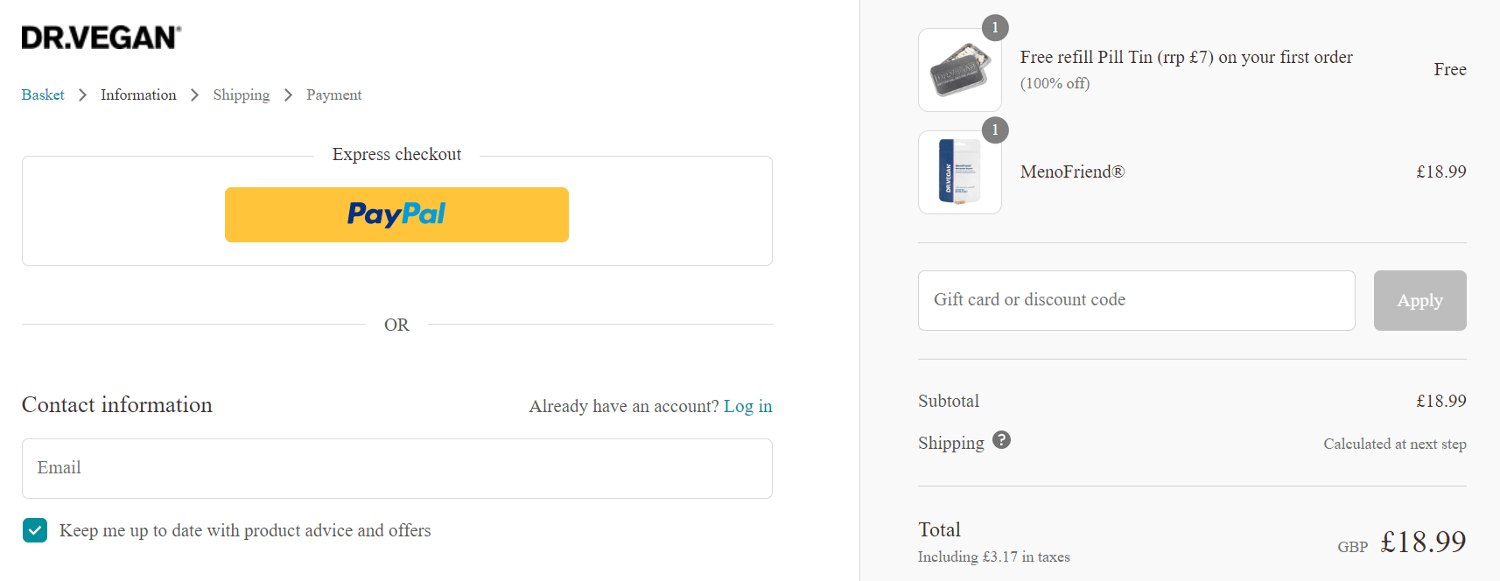Go back to Basket breadcrumb
The height and width of the screenshot is (581, 1500).
pyautogui.click(x=43, y=95)
